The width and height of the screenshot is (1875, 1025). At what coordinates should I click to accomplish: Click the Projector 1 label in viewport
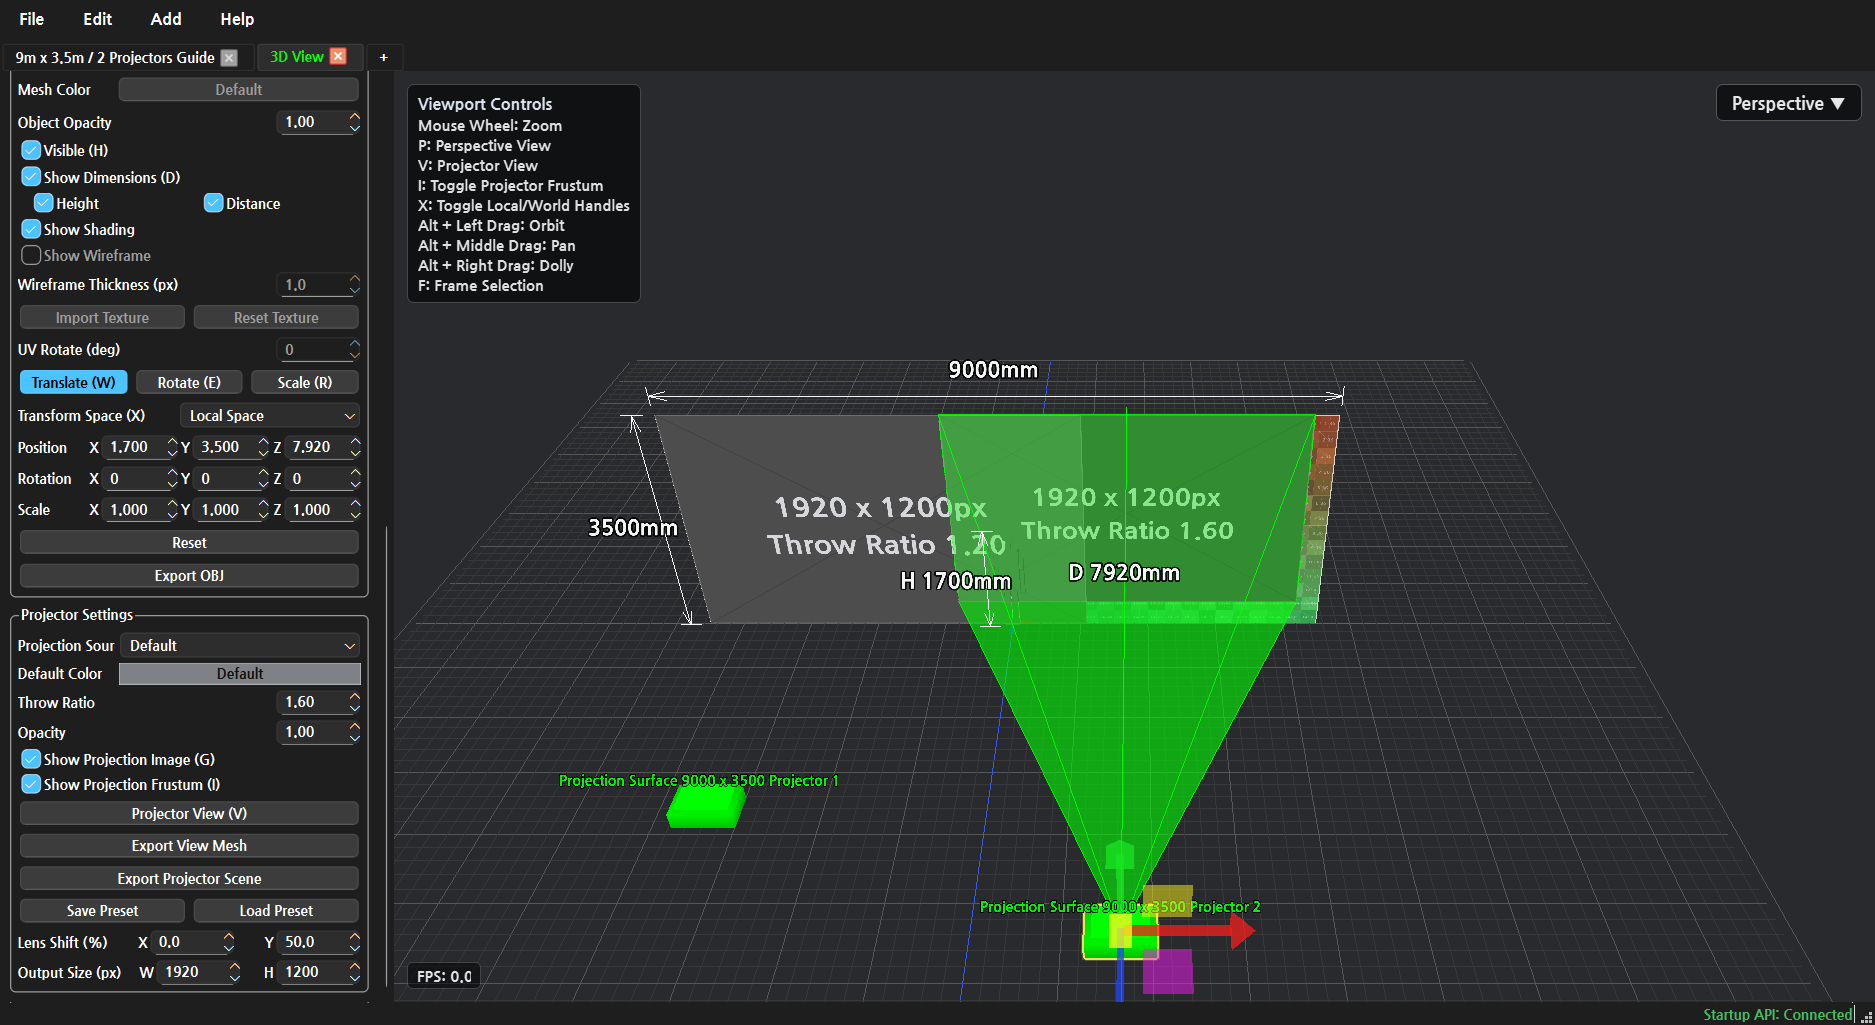point(698,781)
